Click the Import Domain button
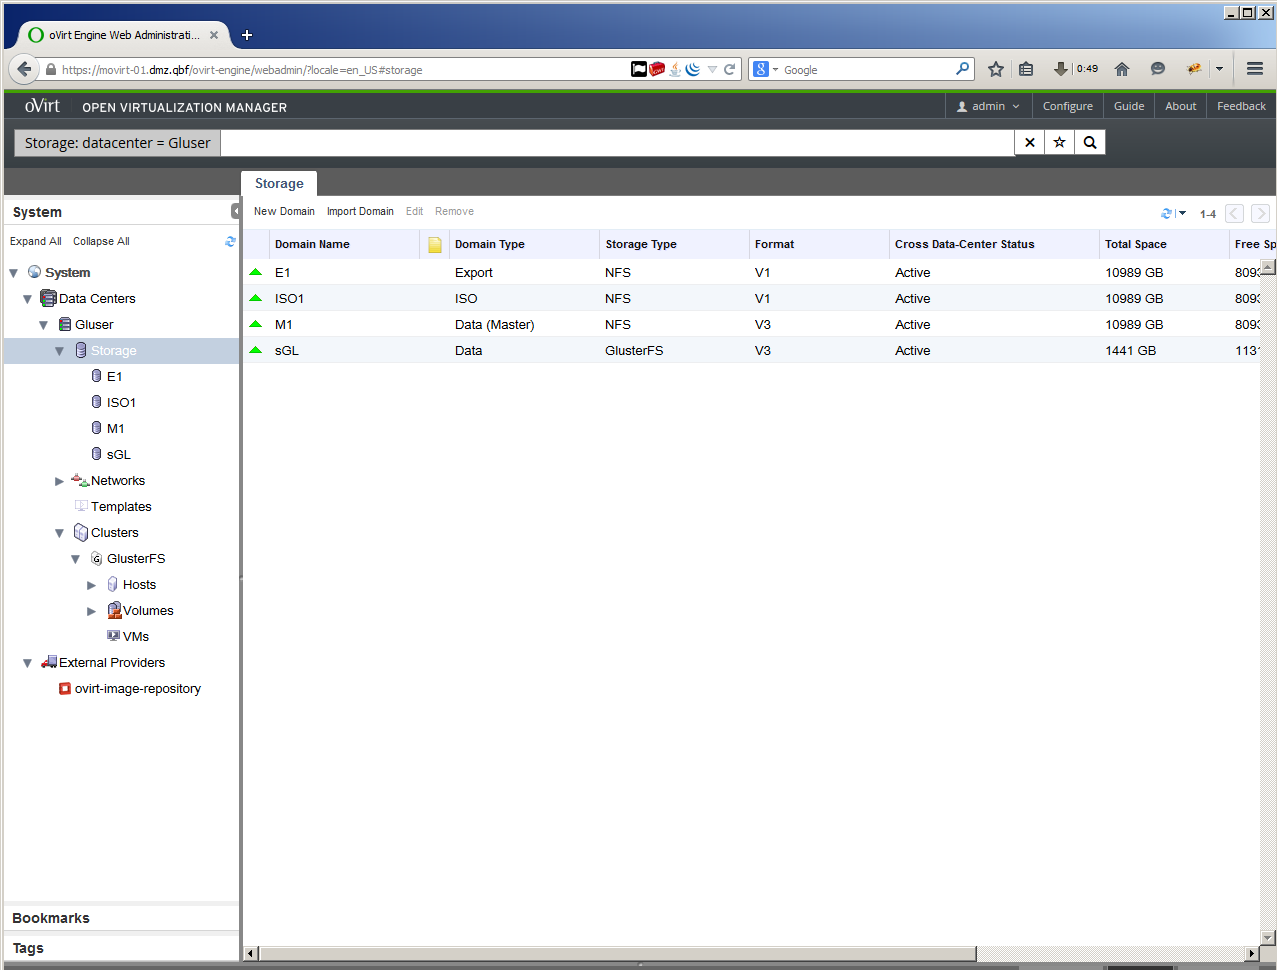 (360, 212)
